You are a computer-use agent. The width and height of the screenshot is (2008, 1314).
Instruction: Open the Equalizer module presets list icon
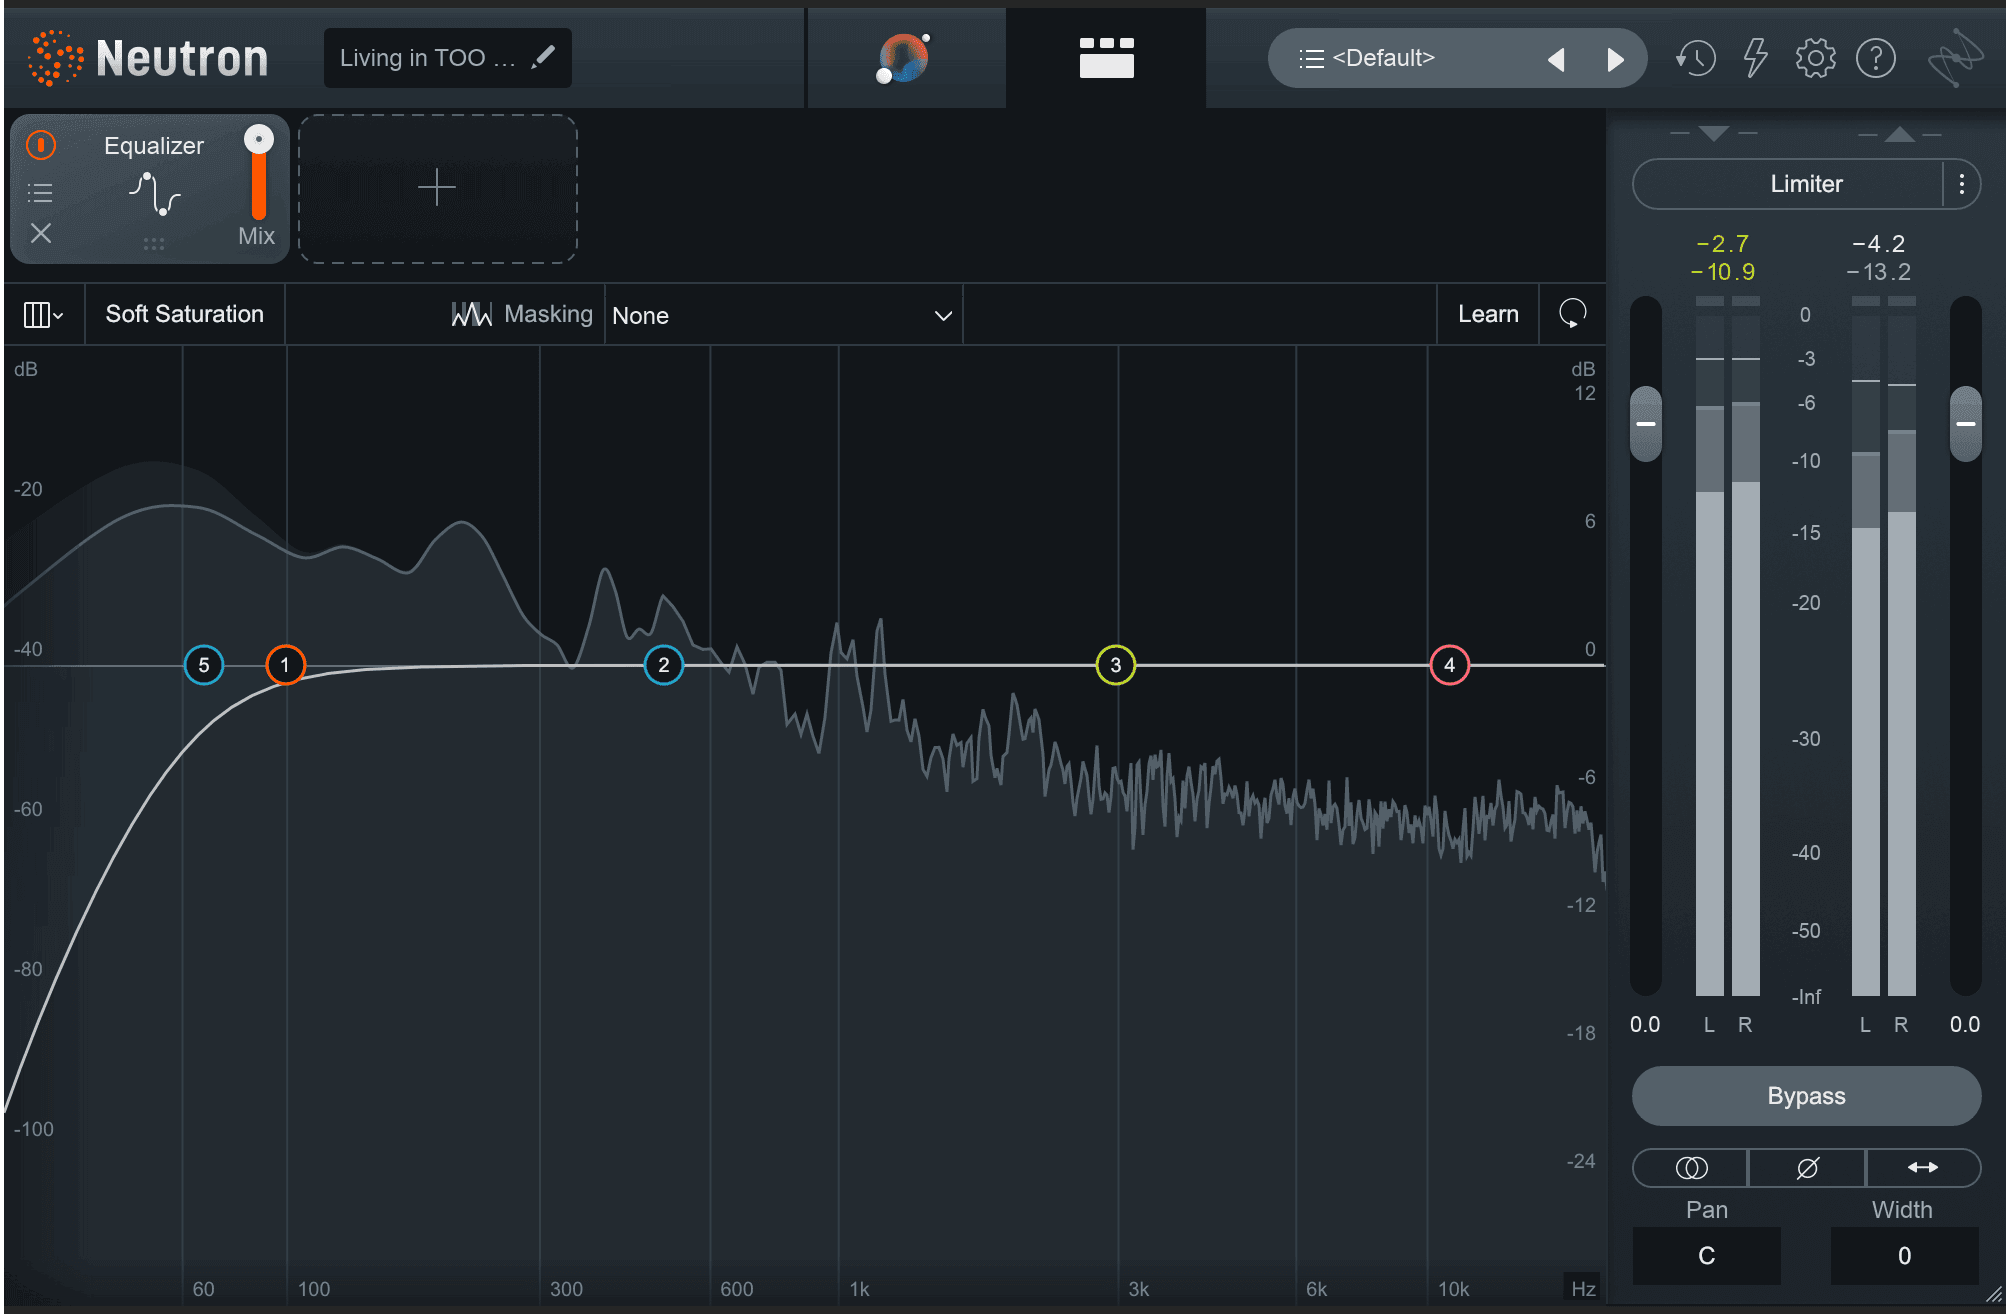40,193
